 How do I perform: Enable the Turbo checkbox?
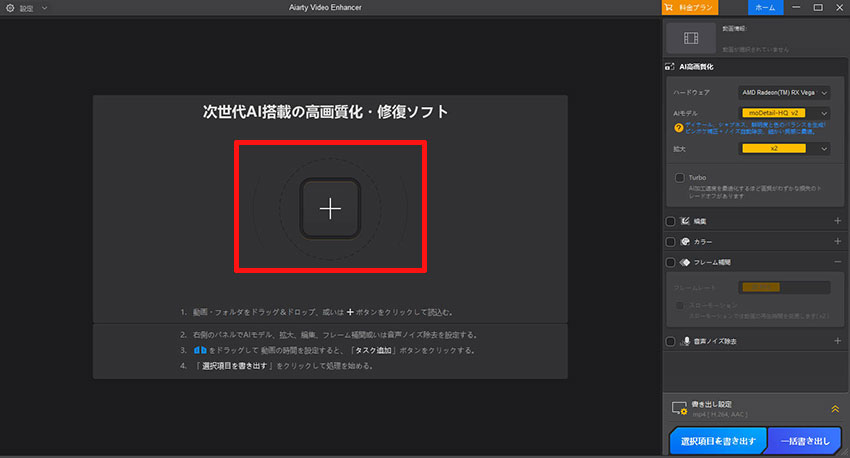[679, 178]
